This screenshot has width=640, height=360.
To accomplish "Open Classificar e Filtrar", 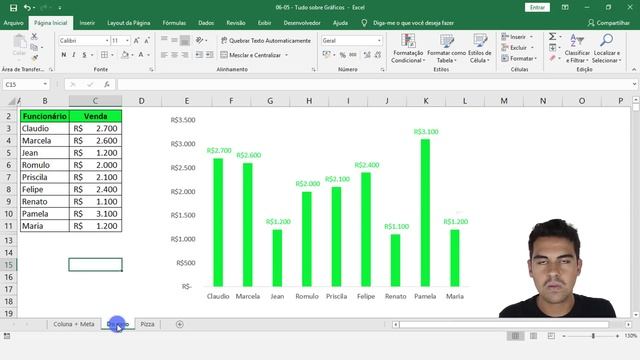I will click(x=577, y=49).
